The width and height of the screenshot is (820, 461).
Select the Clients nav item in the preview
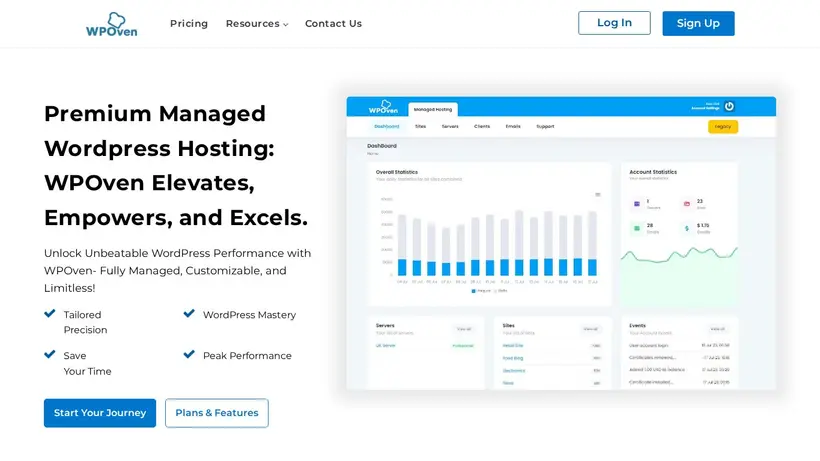pos(482,126)
